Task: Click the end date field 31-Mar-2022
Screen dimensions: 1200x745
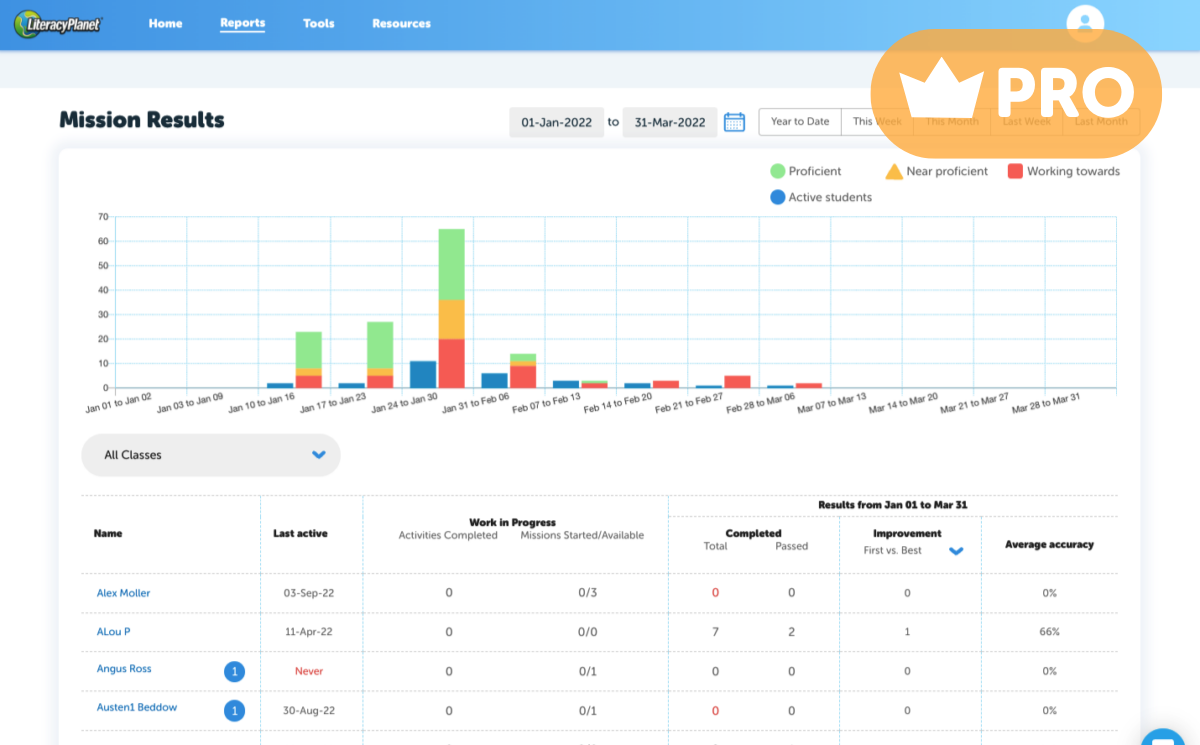Action: coord(669,122)
